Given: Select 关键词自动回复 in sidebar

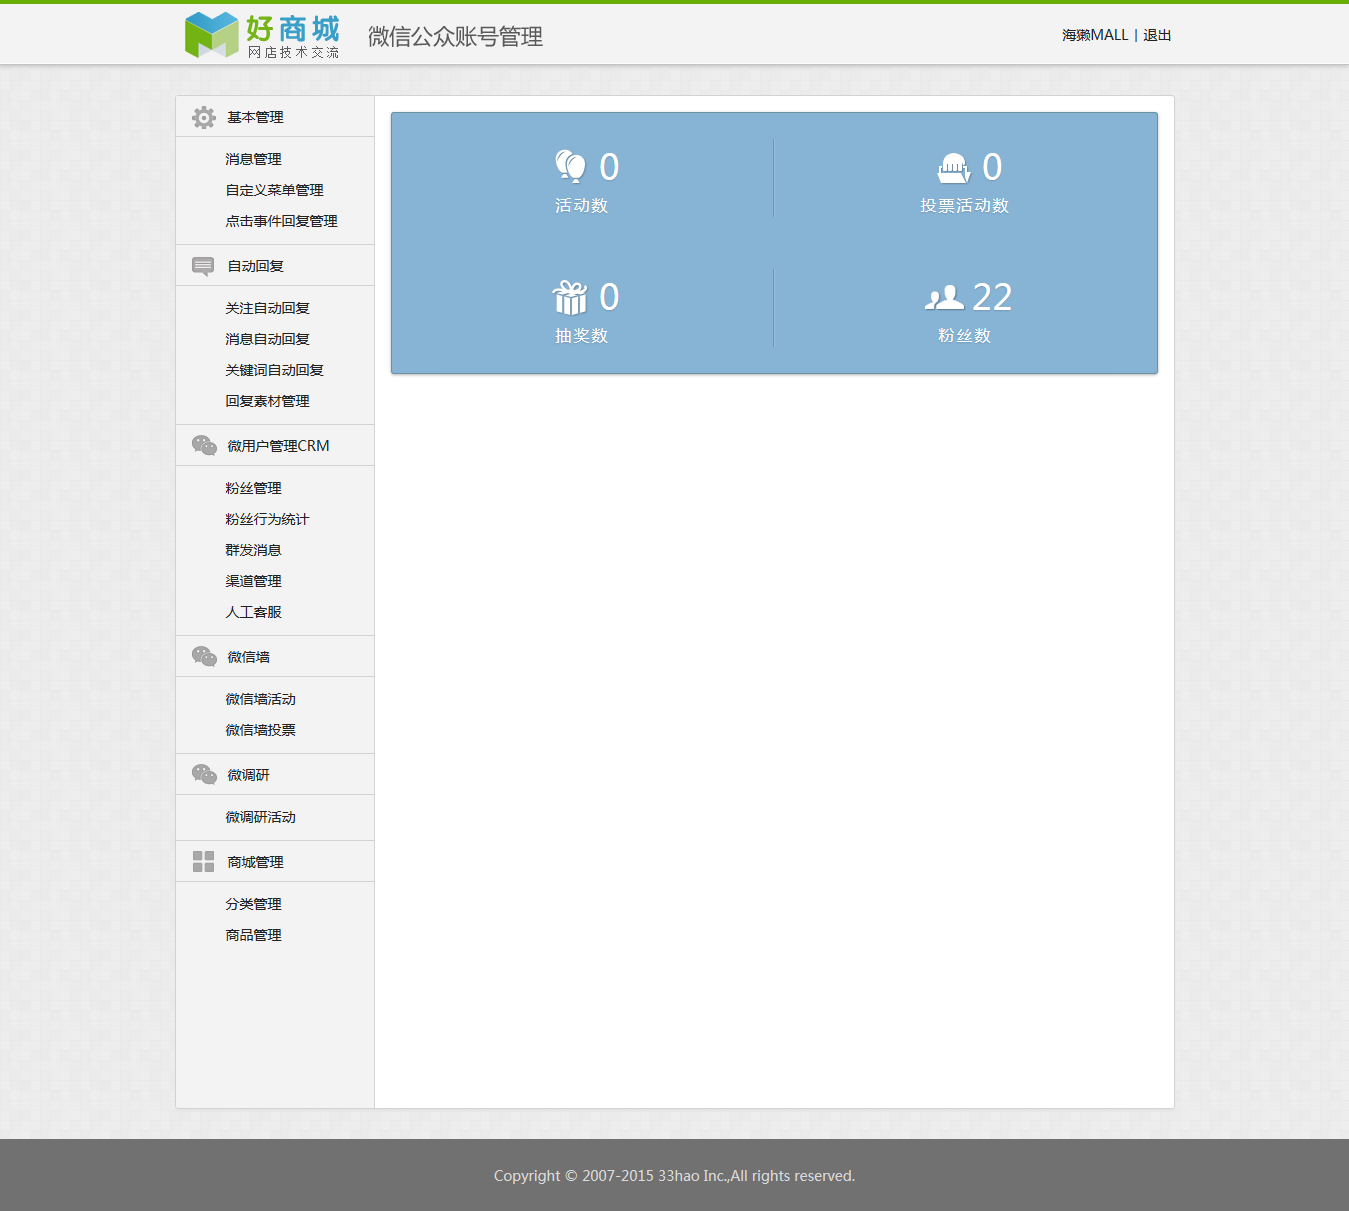Looking at the screenshot, I should 274,370.
